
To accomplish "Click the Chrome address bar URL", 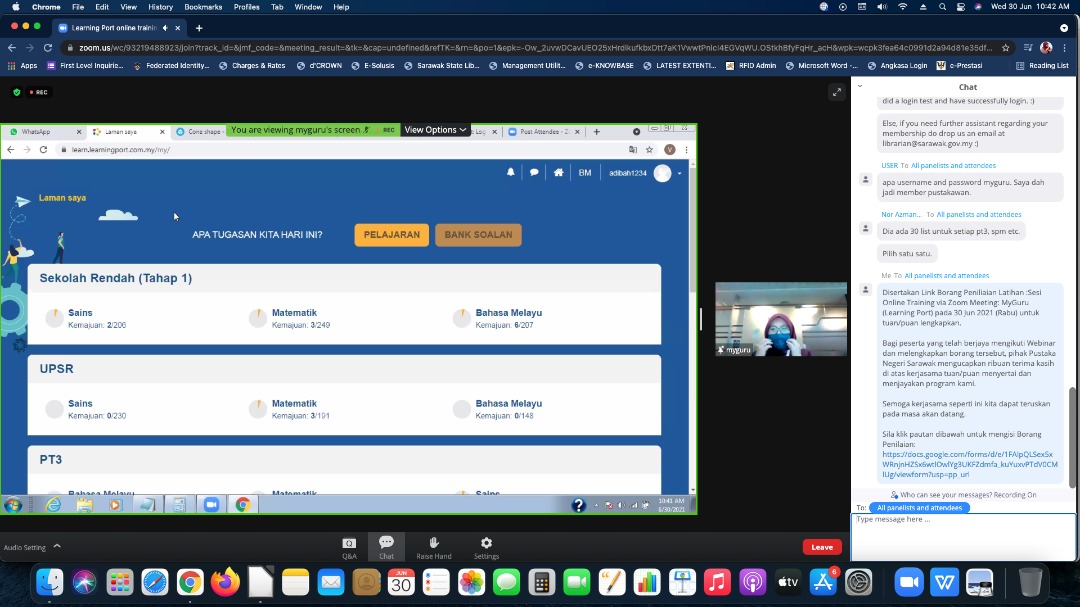I will click(535, 48).
